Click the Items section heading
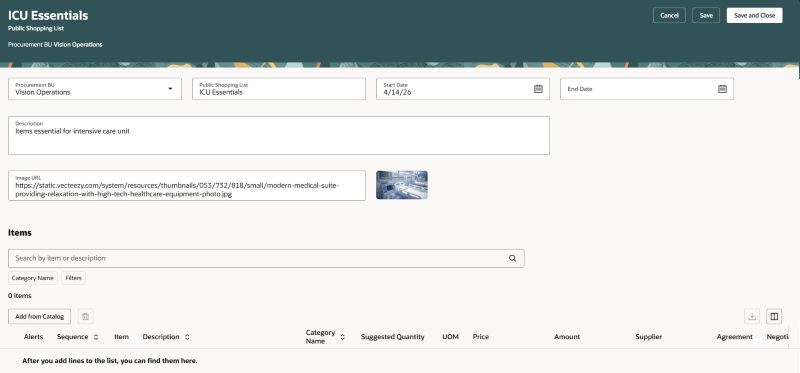 pyautogui.click(x=20, y=233)
